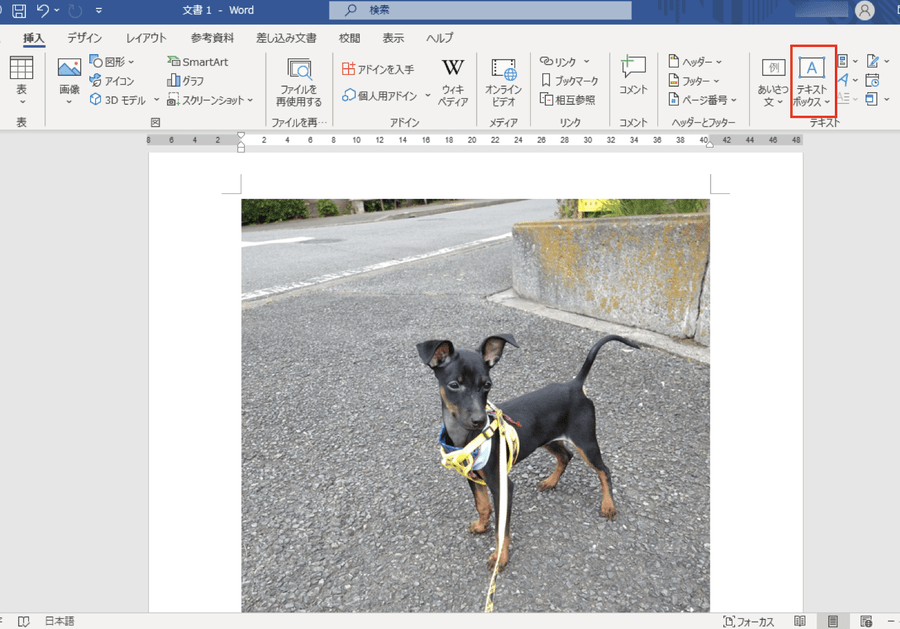Image resolution: width=900 pixels, height=629 pixels.
Task: Click the 検索 search box
Action: [x=480, y=10]
